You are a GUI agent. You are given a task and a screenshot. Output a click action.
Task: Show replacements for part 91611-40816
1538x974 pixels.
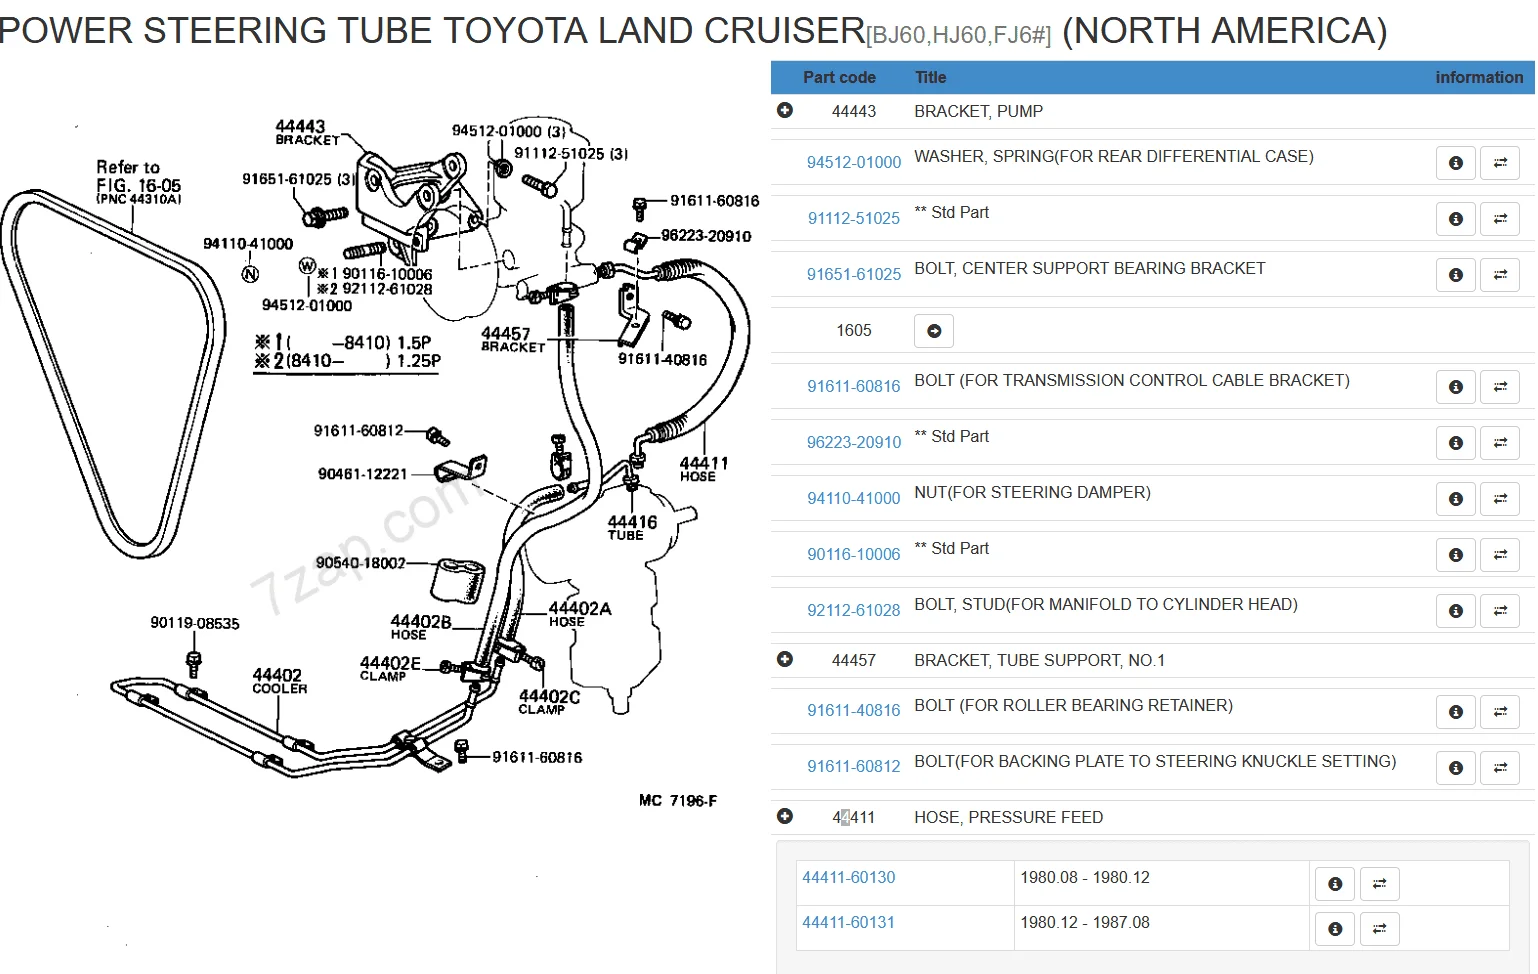[x=1500, y=712]
